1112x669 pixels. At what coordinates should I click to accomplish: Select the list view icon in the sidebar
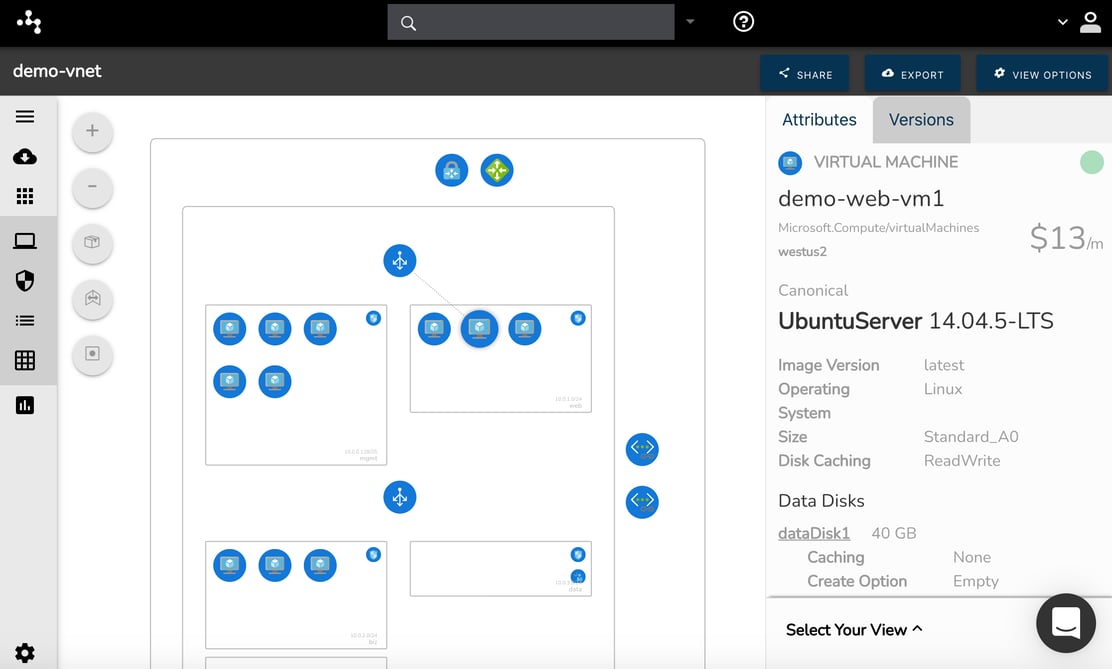point(27,320)
